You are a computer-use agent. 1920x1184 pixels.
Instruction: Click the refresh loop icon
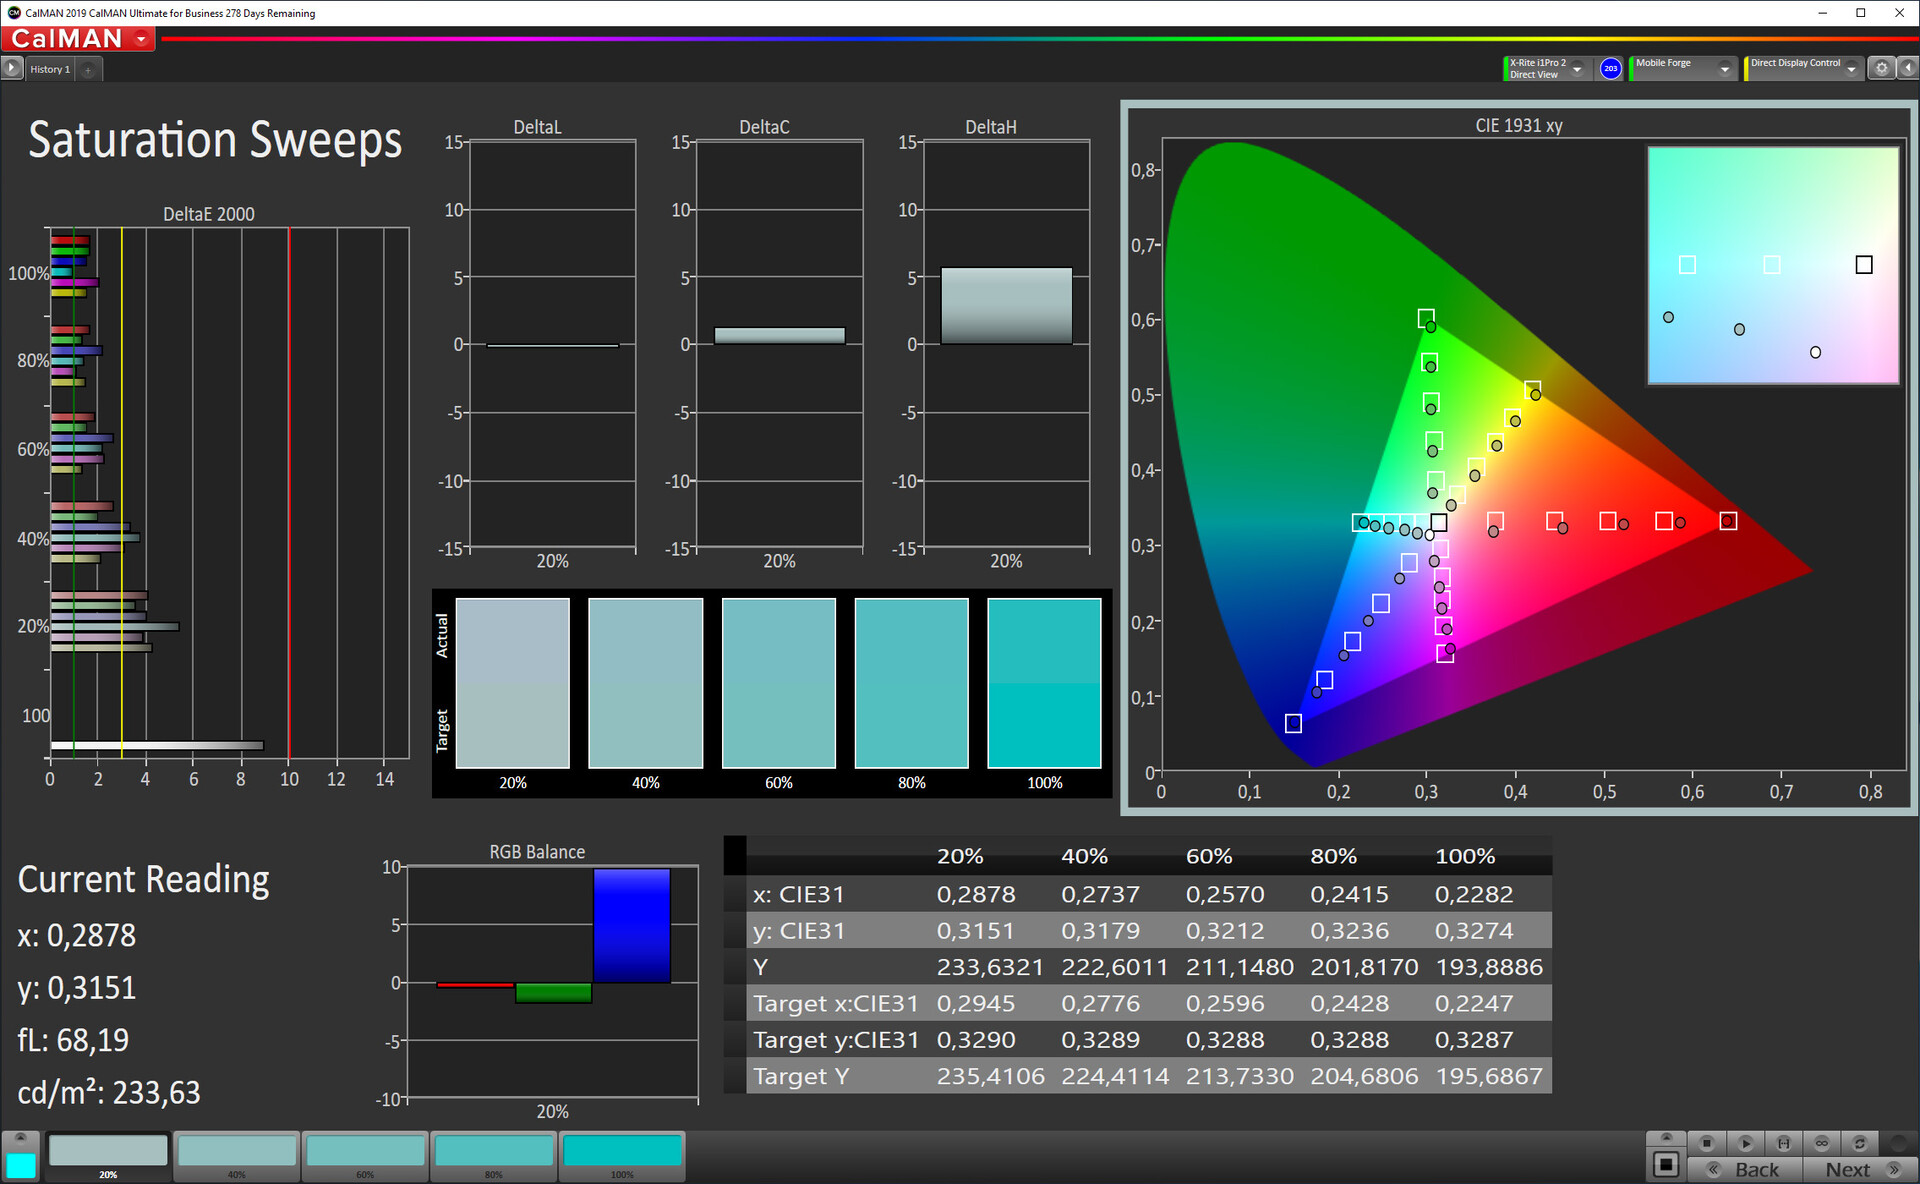pos(1859,1143)
